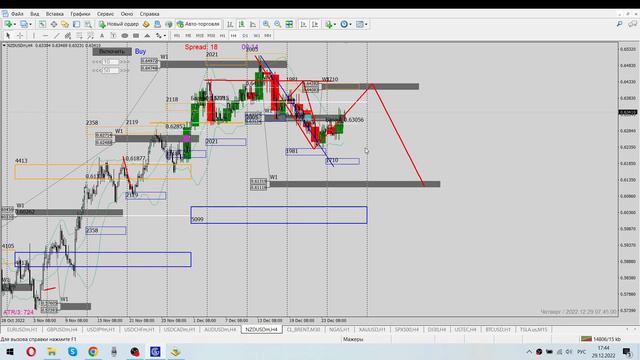The width and height of the screenshot is (640, 360).
Task: Open the search magnifier in the toolbar
Action: (x=619, y=24)
